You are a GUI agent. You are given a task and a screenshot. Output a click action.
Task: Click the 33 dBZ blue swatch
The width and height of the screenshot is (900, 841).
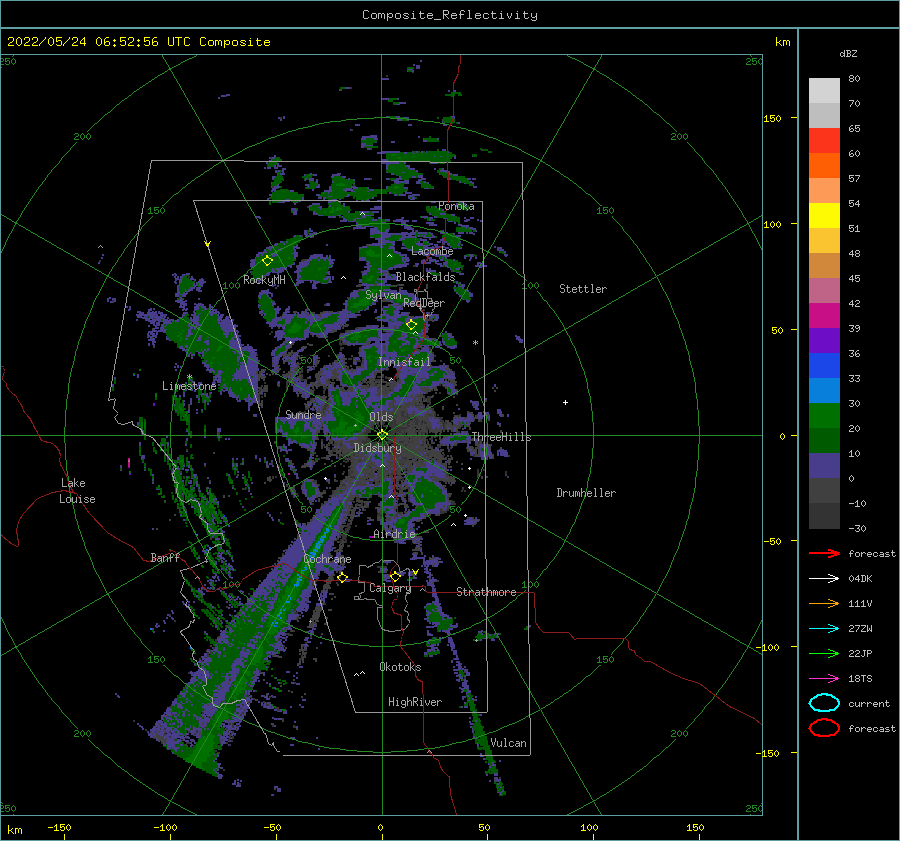click(x=824, y=365)
